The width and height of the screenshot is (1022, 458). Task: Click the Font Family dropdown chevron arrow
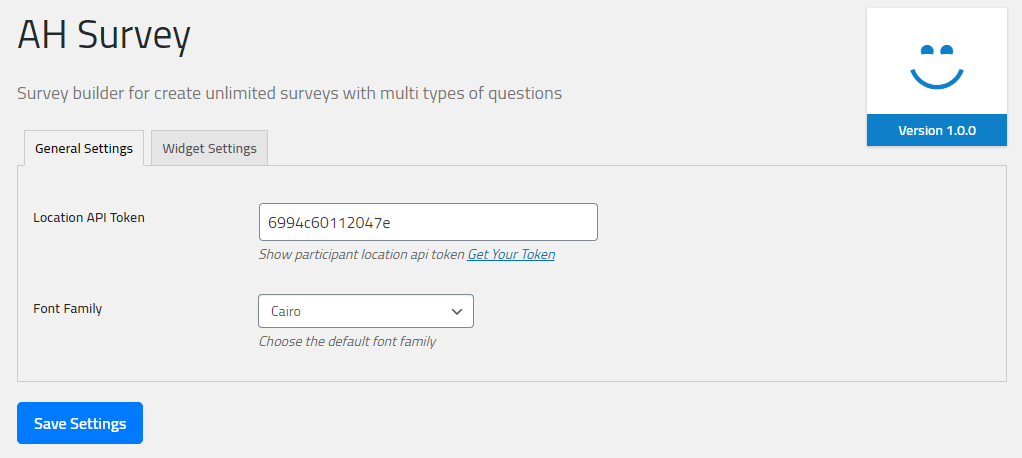[x=457, y=311]
